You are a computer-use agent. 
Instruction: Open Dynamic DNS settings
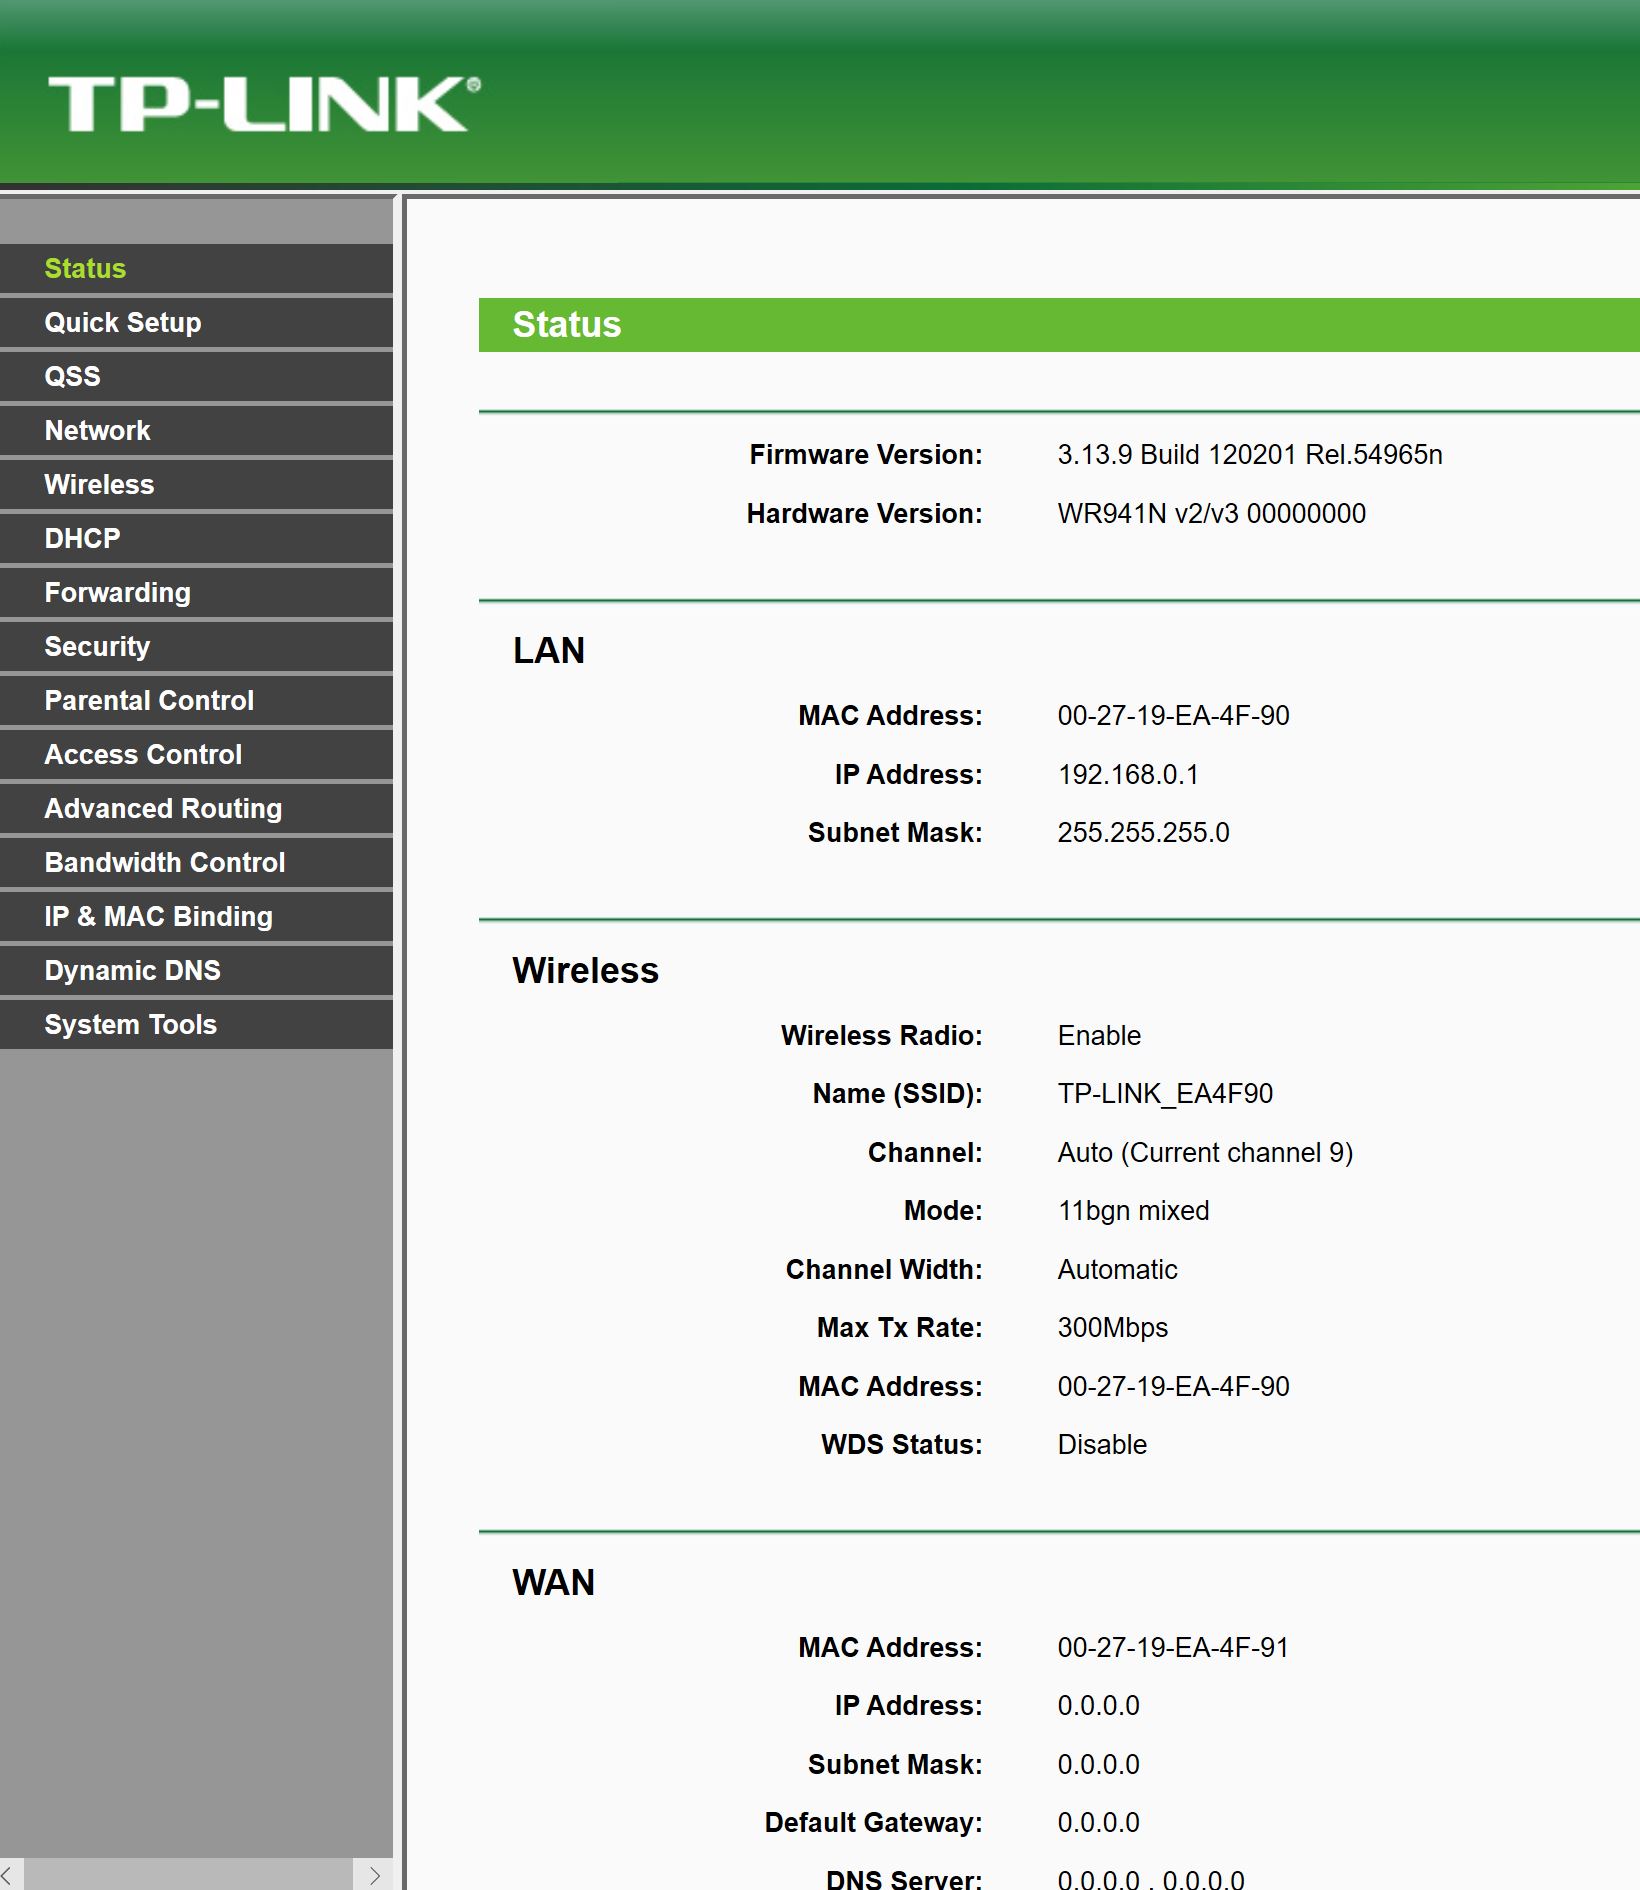[x=196, y=970]
